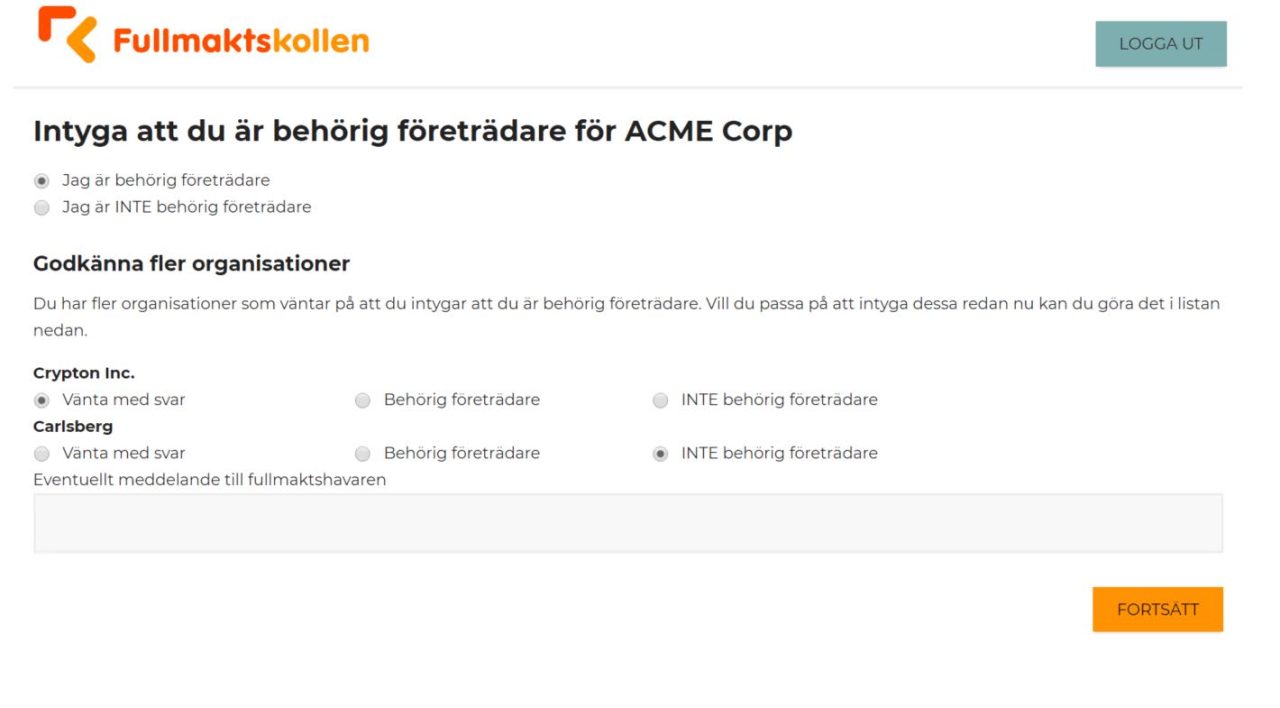
Task: Click the horizontal divider line below the header
Action: pos(627,88)
